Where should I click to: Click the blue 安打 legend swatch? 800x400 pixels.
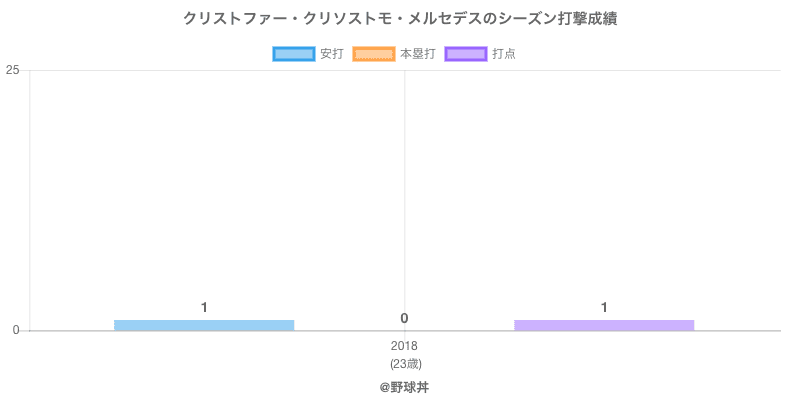[293, 54]
